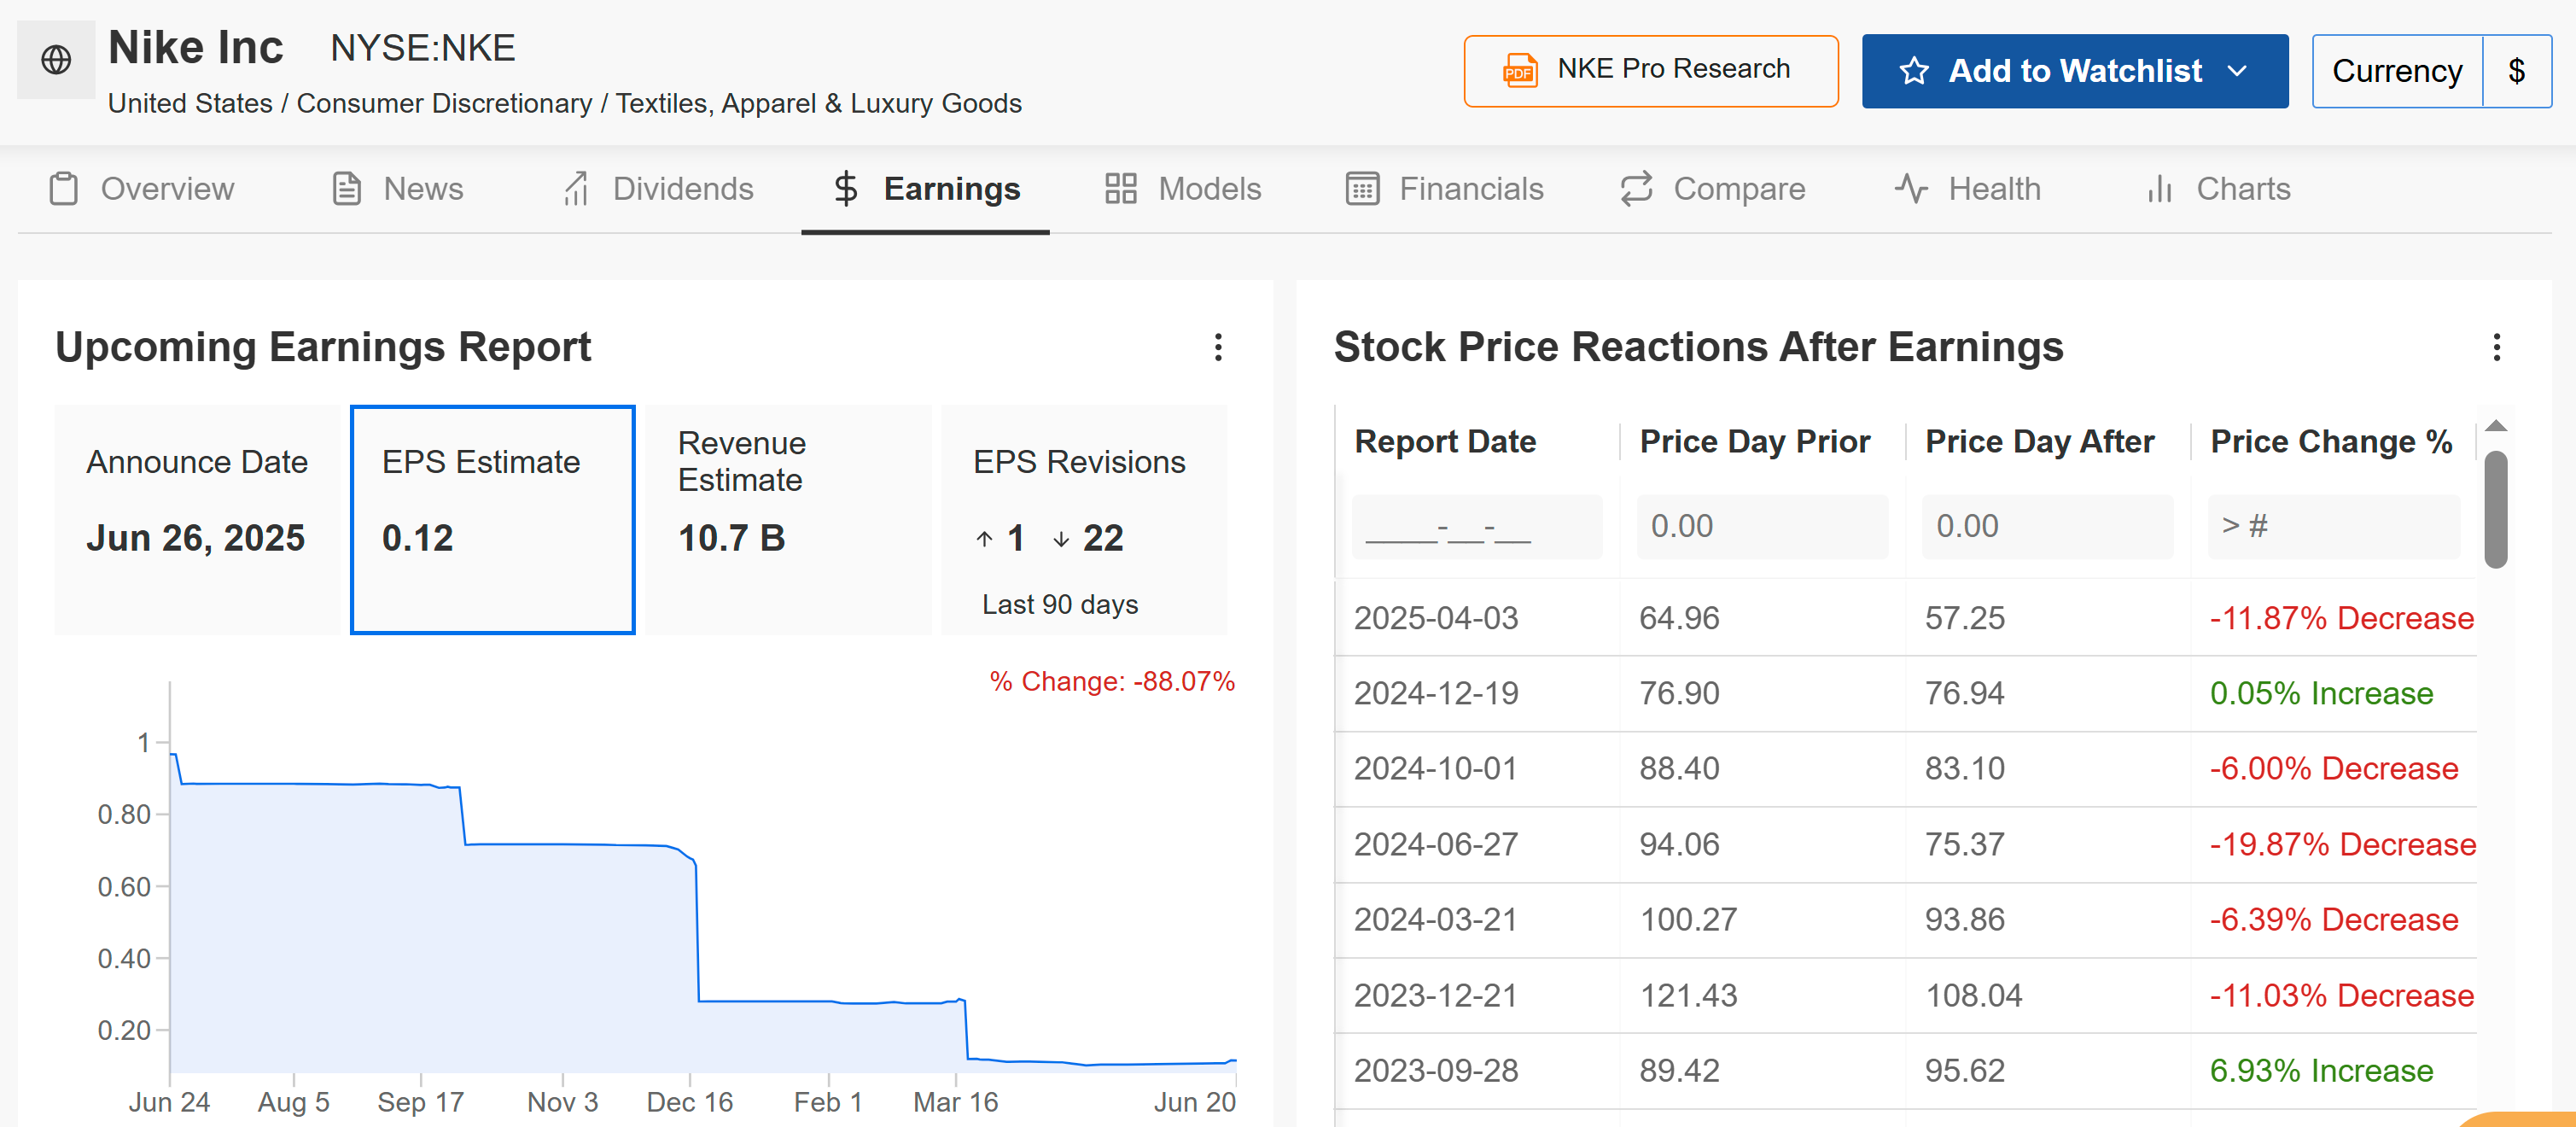Click the downward revisions arrow icon
2576x1127 pixels.
tap(1061, 540)
